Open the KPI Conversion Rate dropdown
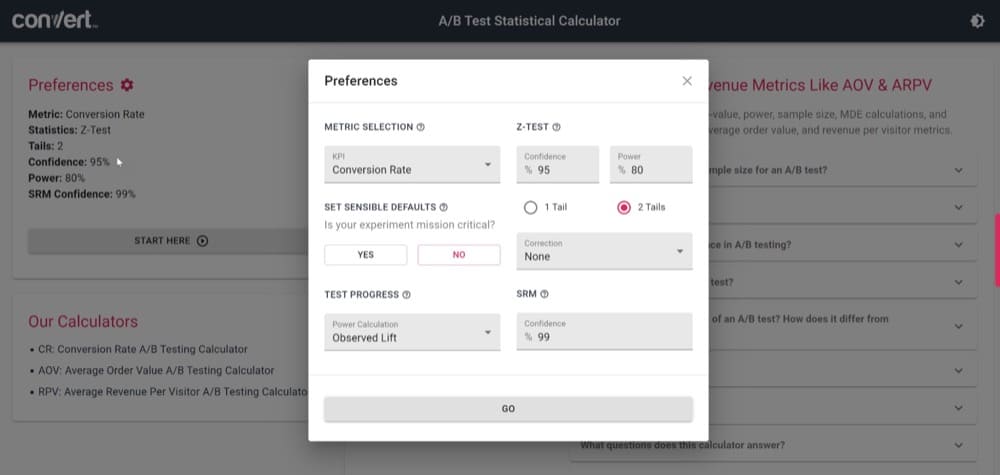Image resolution: width=1000 pixels, height=475 pixels. tap(412, 165)
